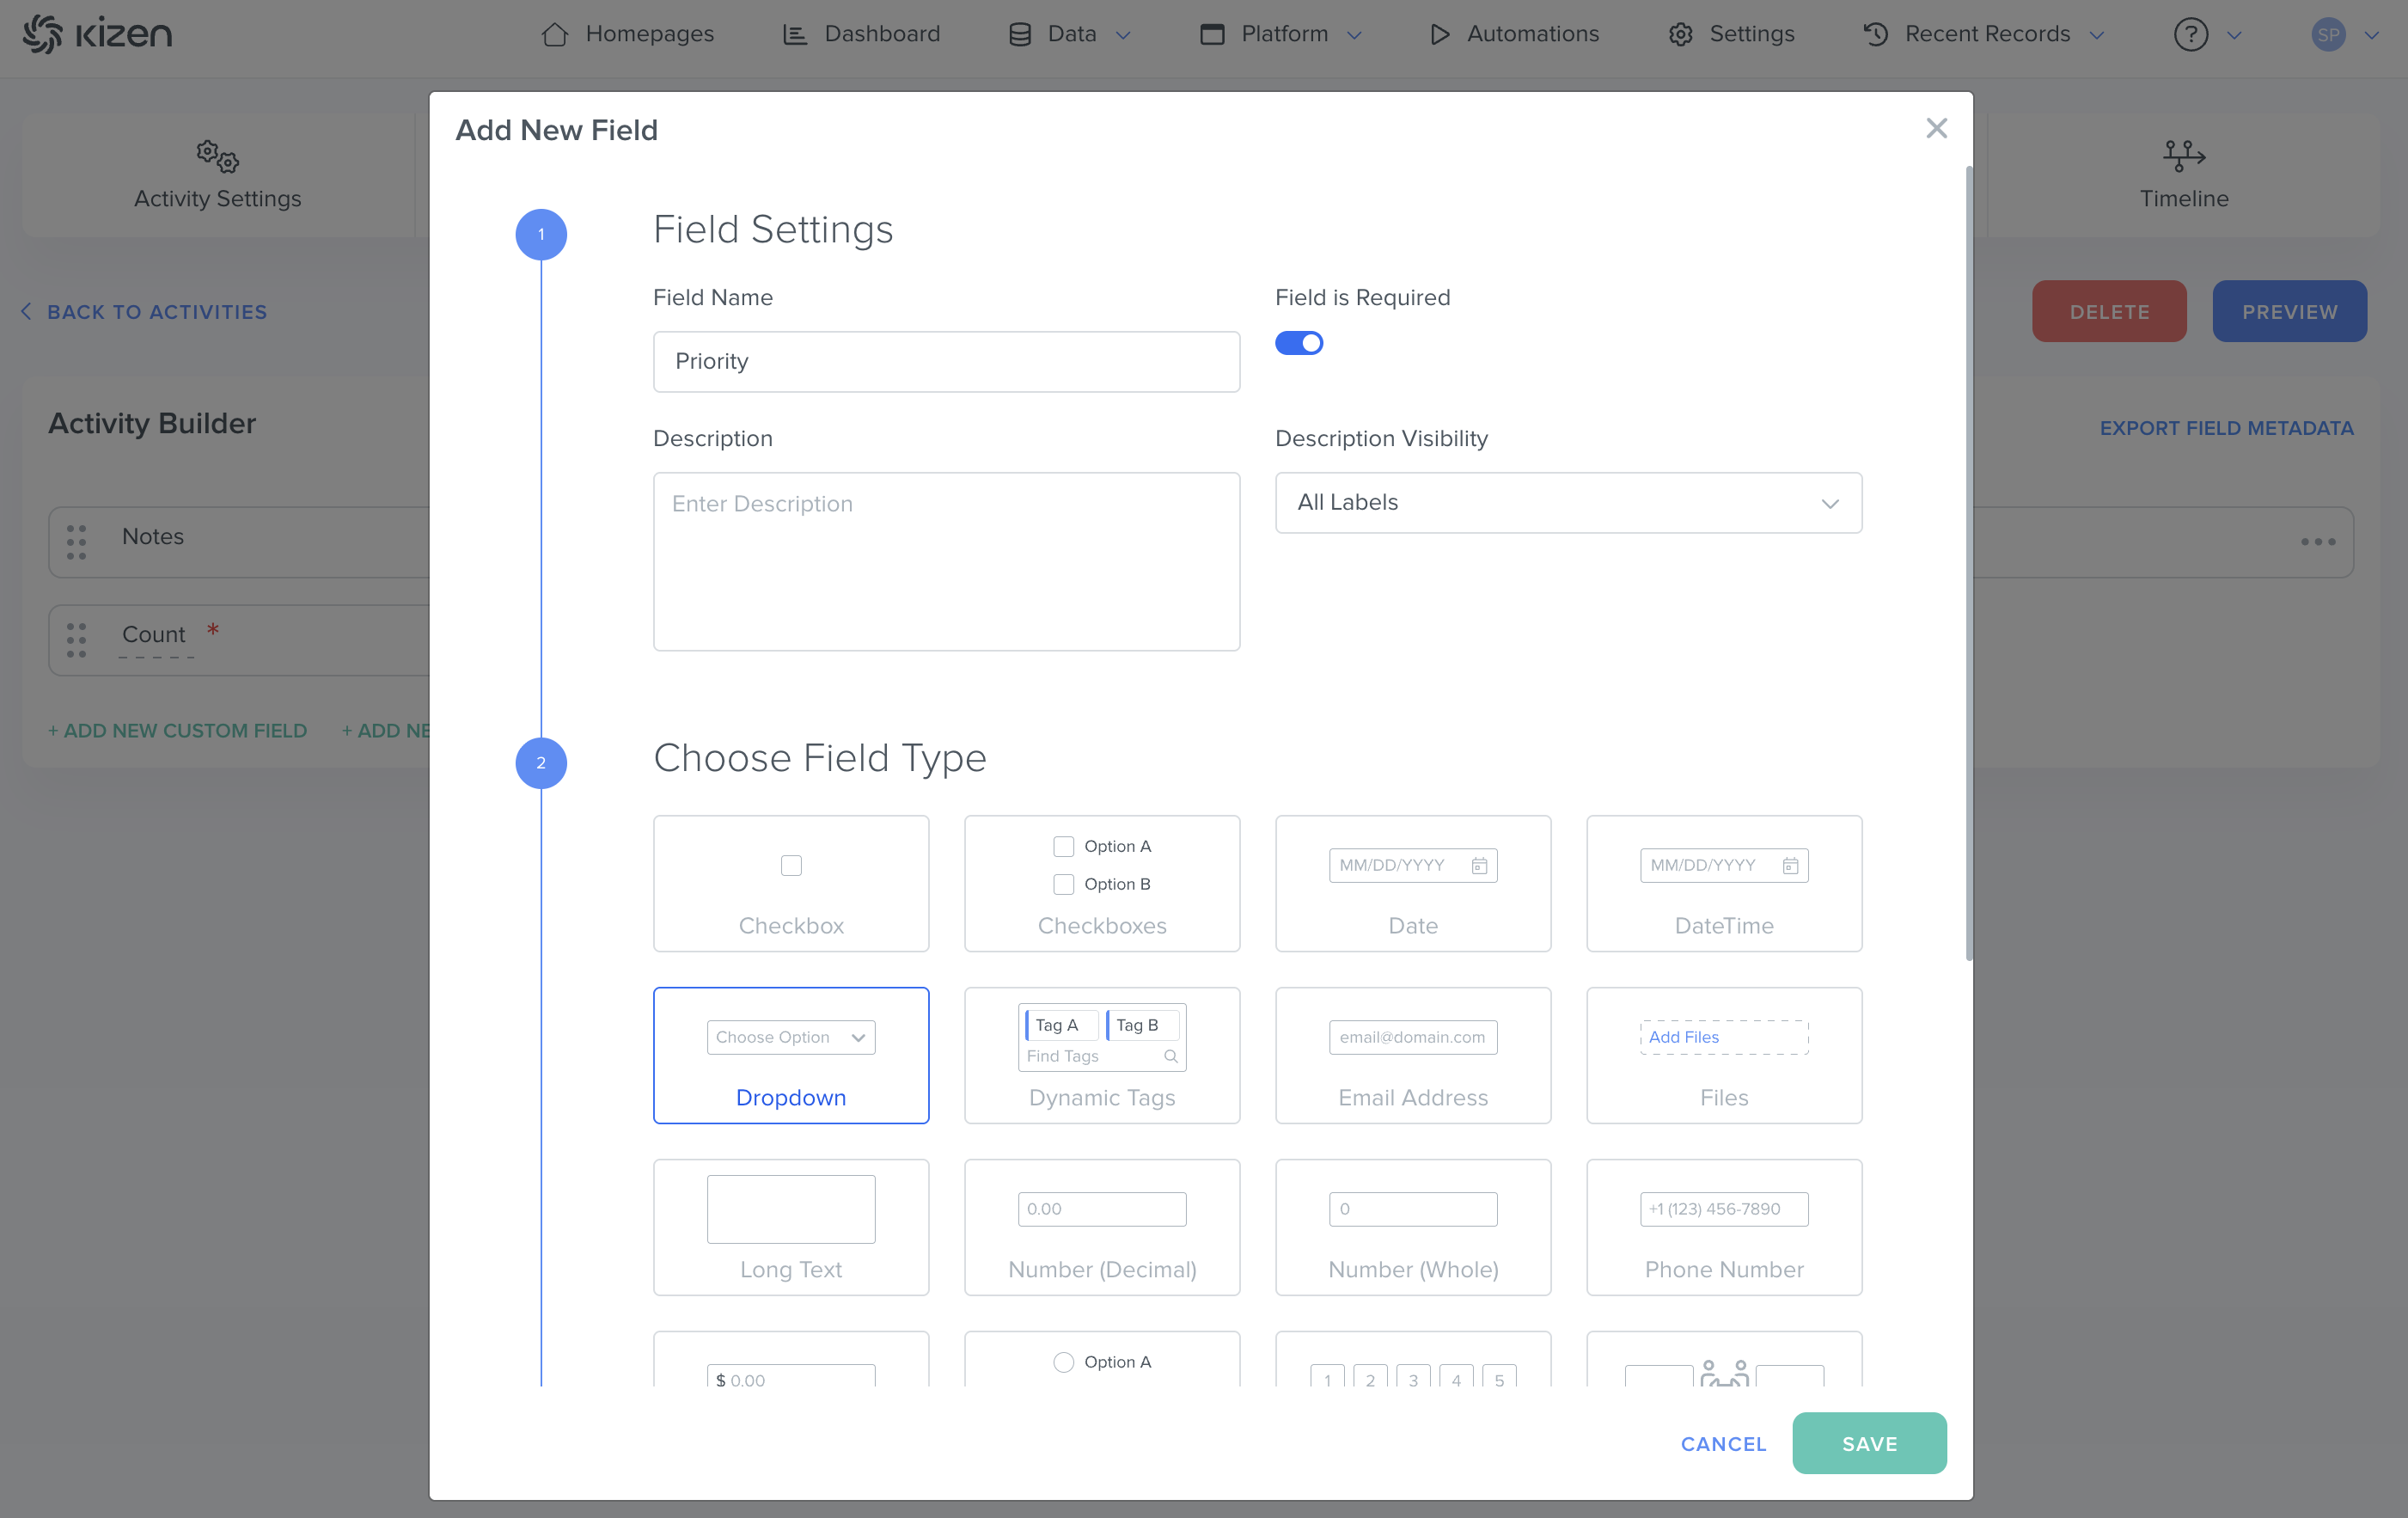Click the Kizen logo icon

tap(43, 34)
